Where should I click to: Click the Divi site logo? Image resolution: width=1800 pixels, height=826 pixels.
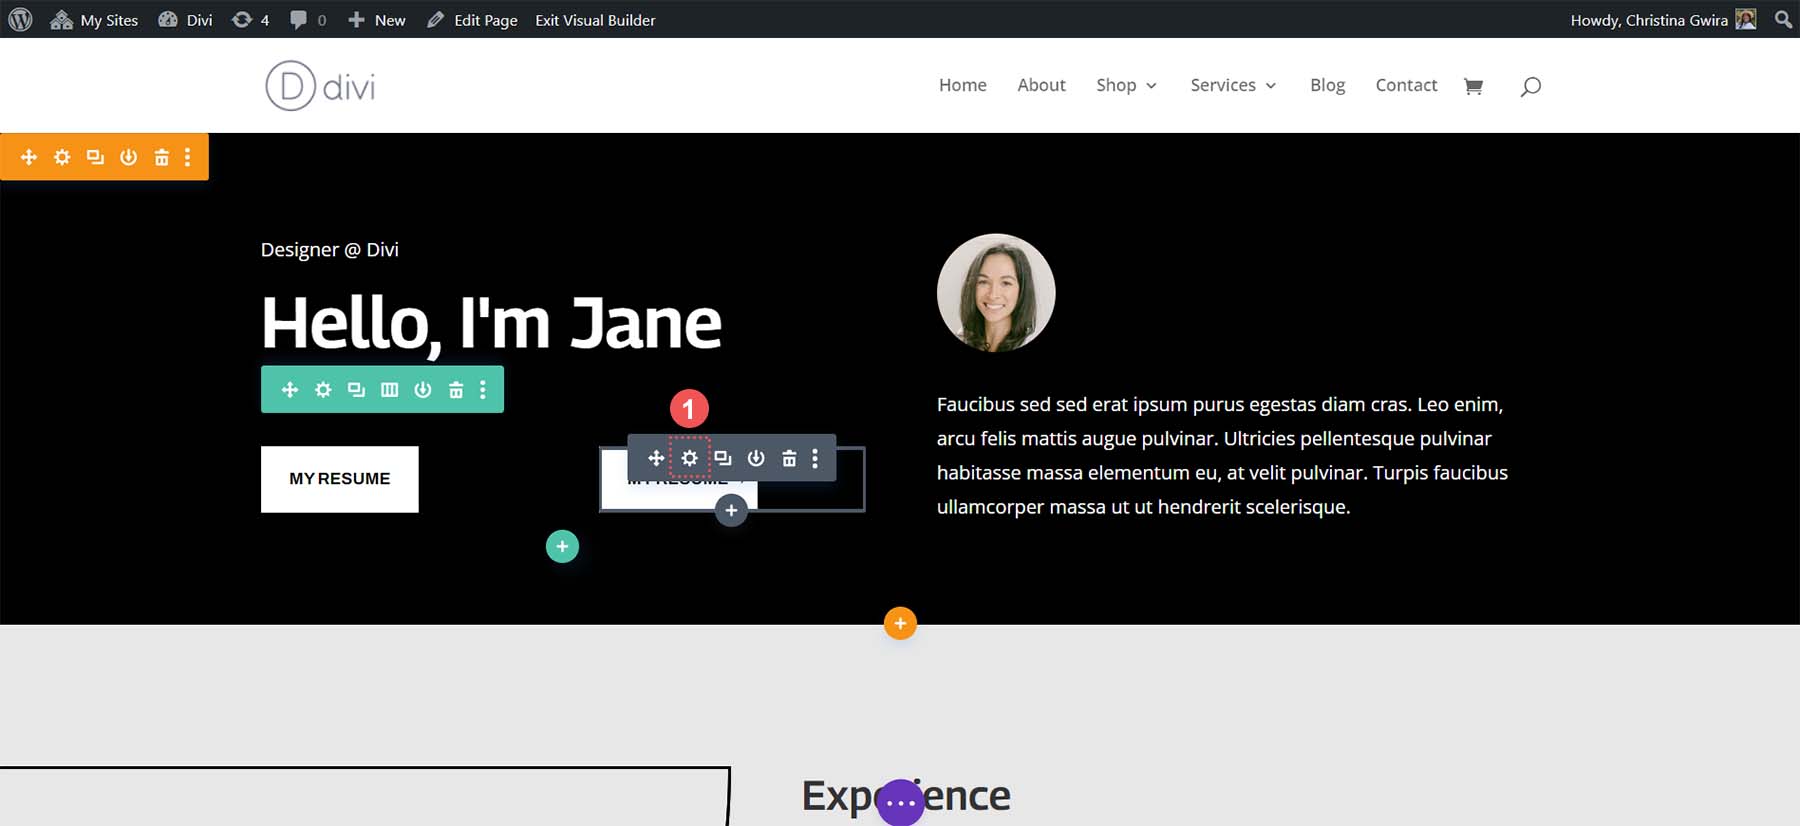tap(320, 86)
